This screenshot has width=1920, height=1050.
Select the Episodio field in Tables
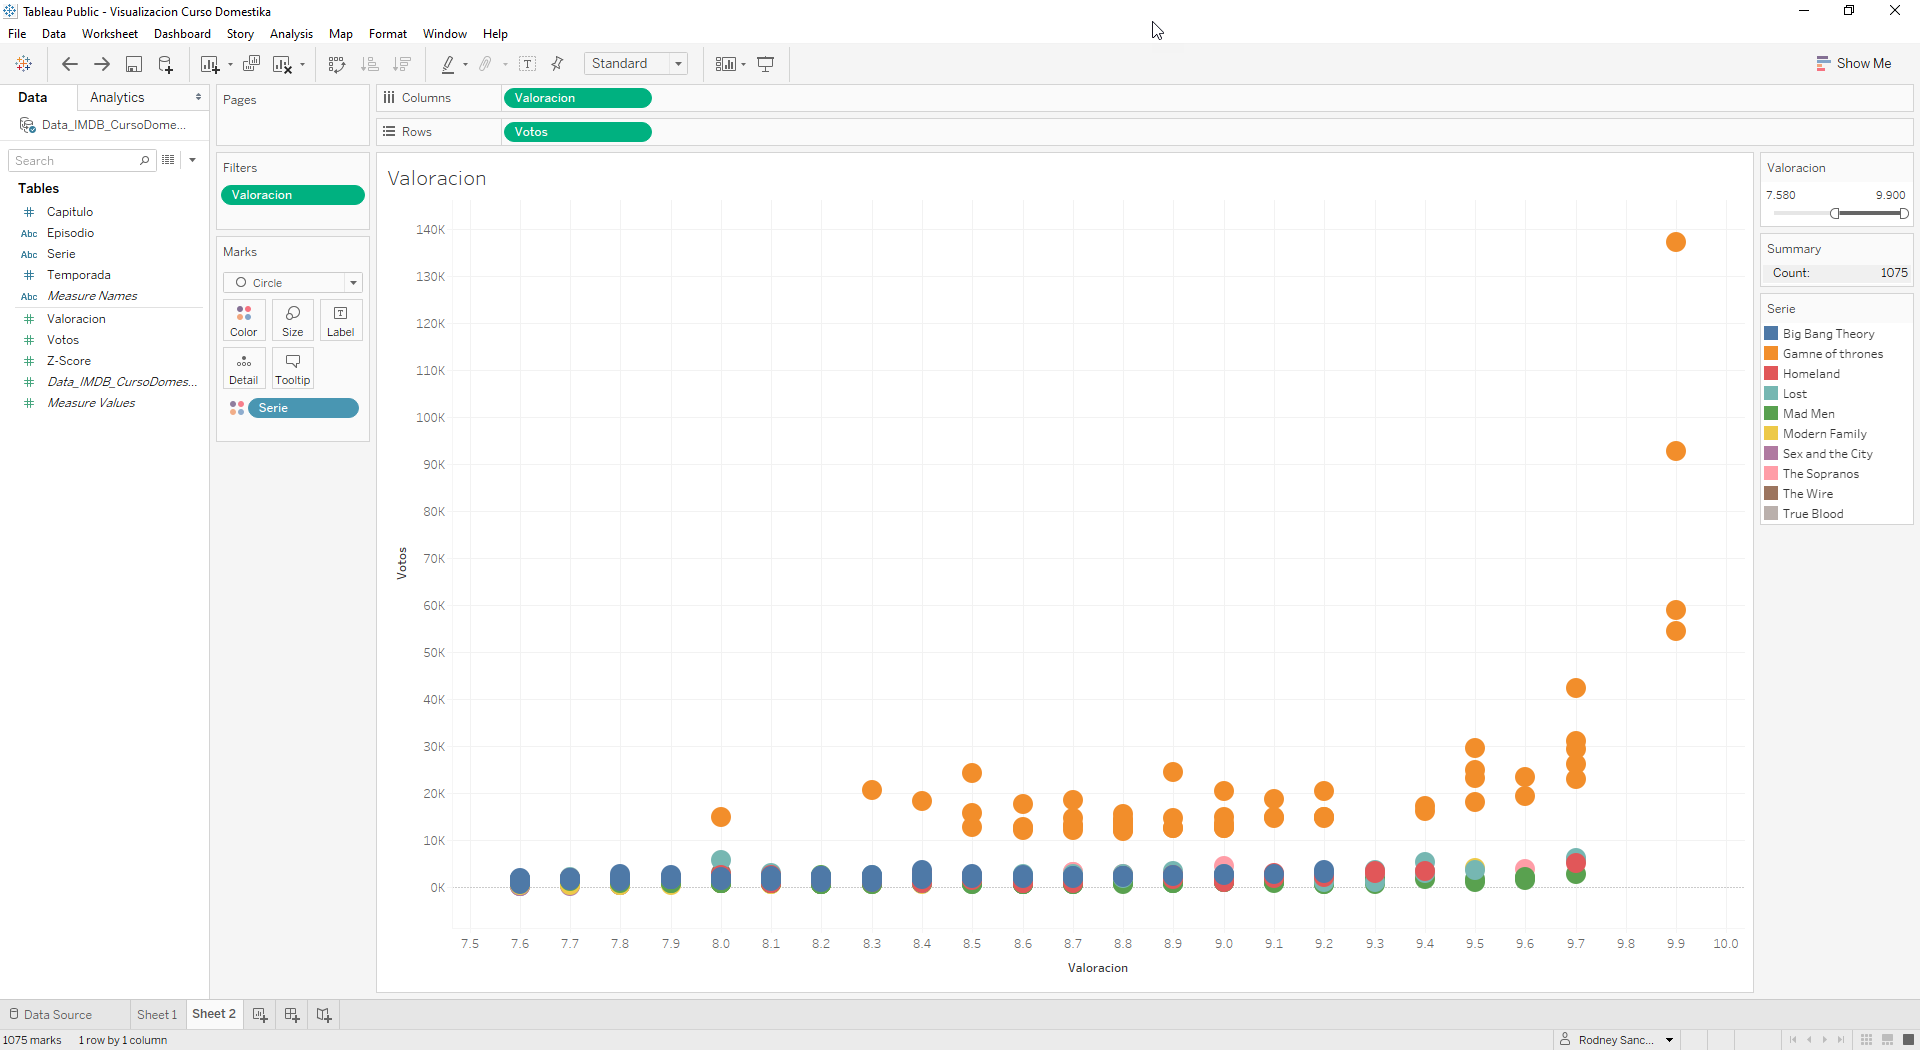click(70, 233)
